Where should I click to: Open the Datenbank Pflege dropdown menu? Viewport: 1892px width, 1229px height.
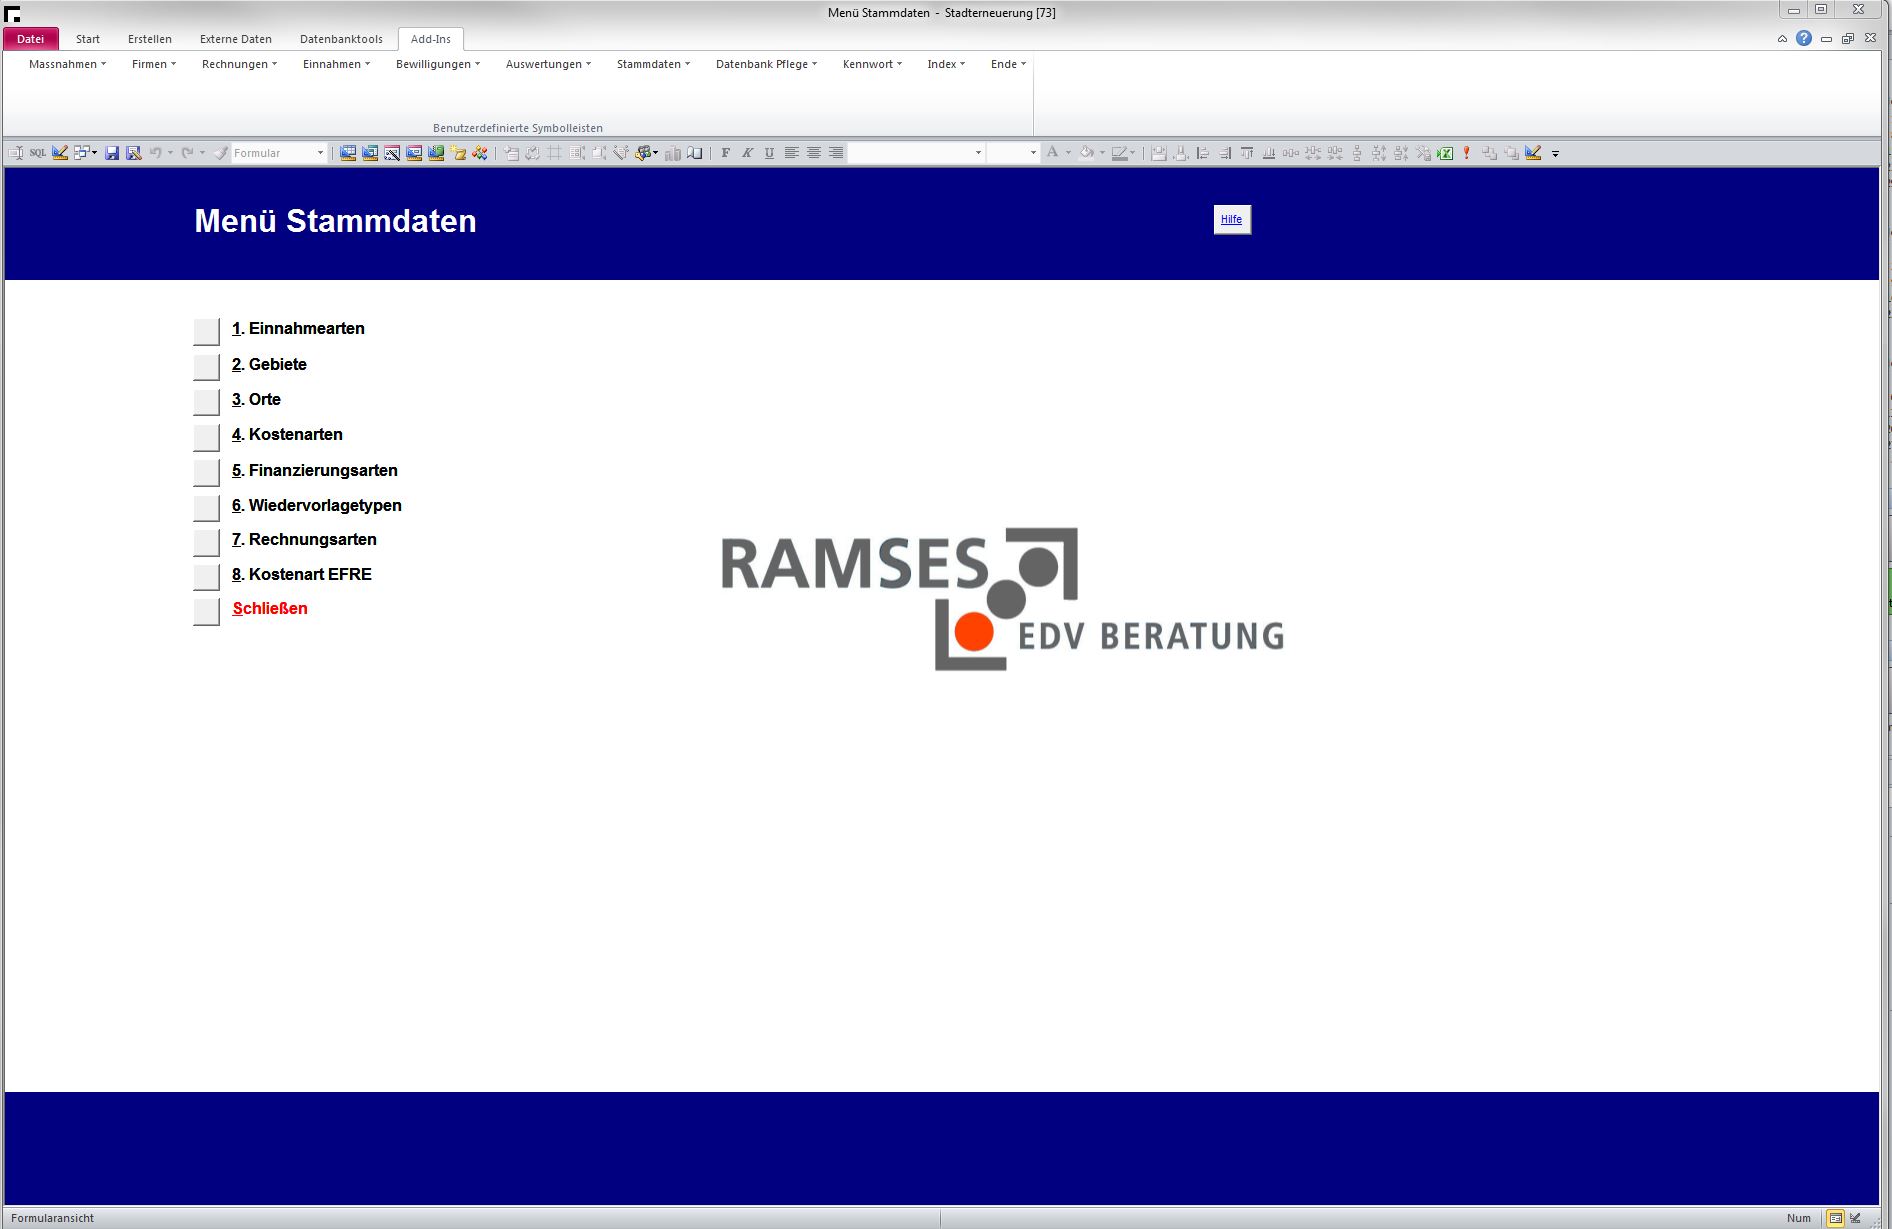tap(766, 64)
